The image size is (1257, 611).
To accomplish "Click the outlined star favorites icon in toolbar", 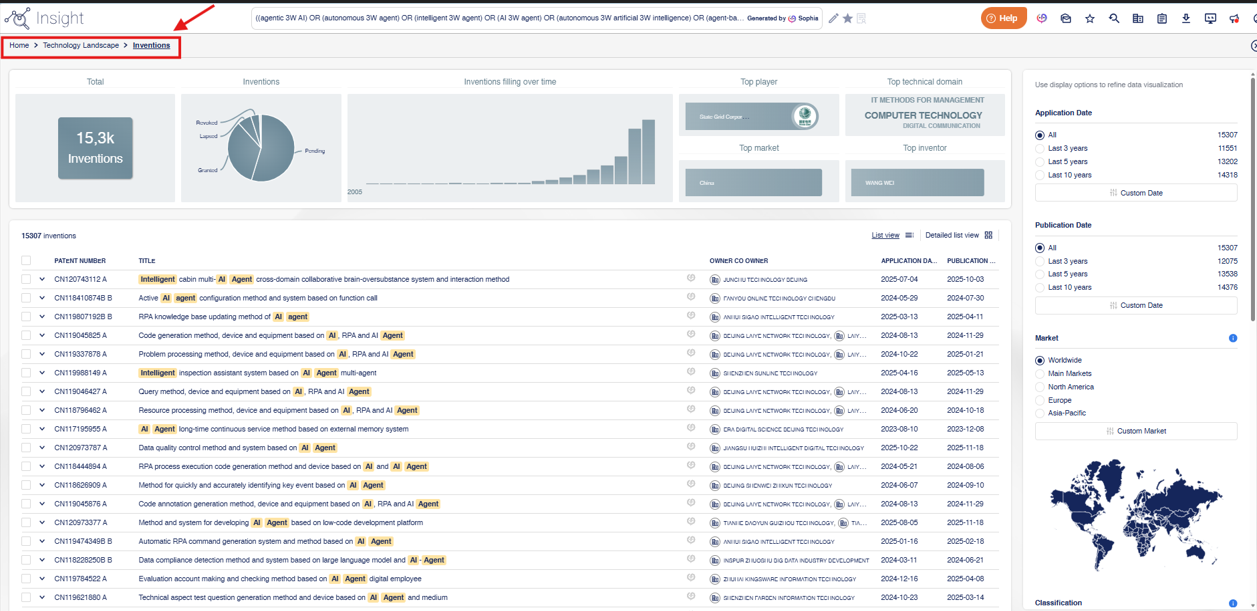I will 1090,18.
